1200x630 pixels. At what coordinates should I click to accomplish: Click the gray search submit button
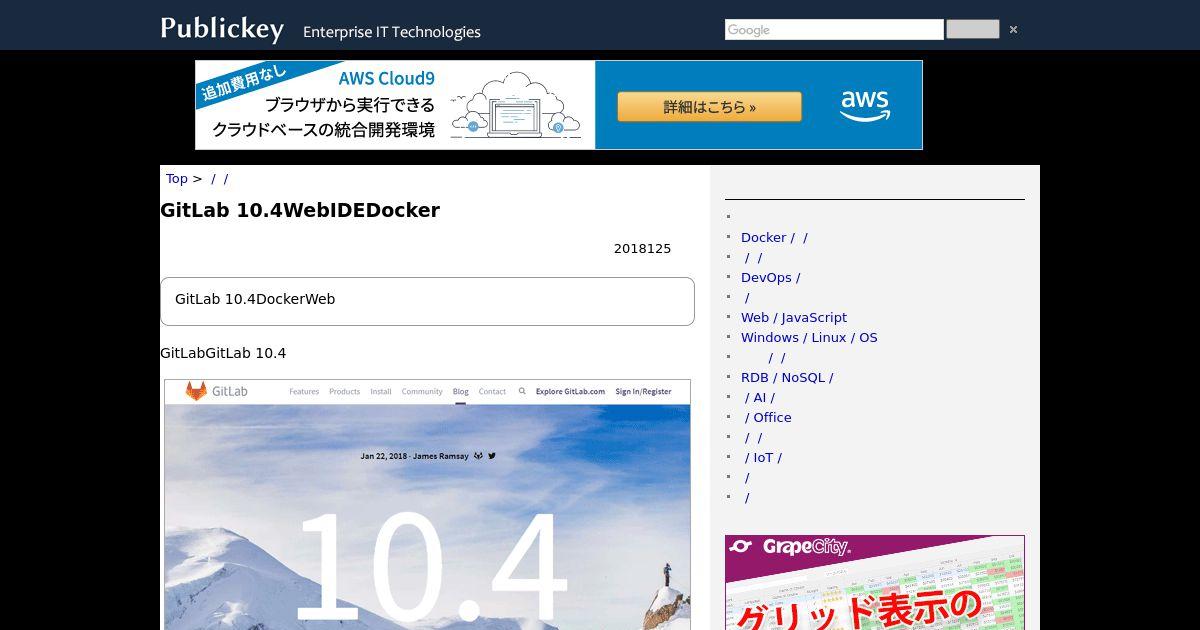pyautogui.click(x=973, y=29)
